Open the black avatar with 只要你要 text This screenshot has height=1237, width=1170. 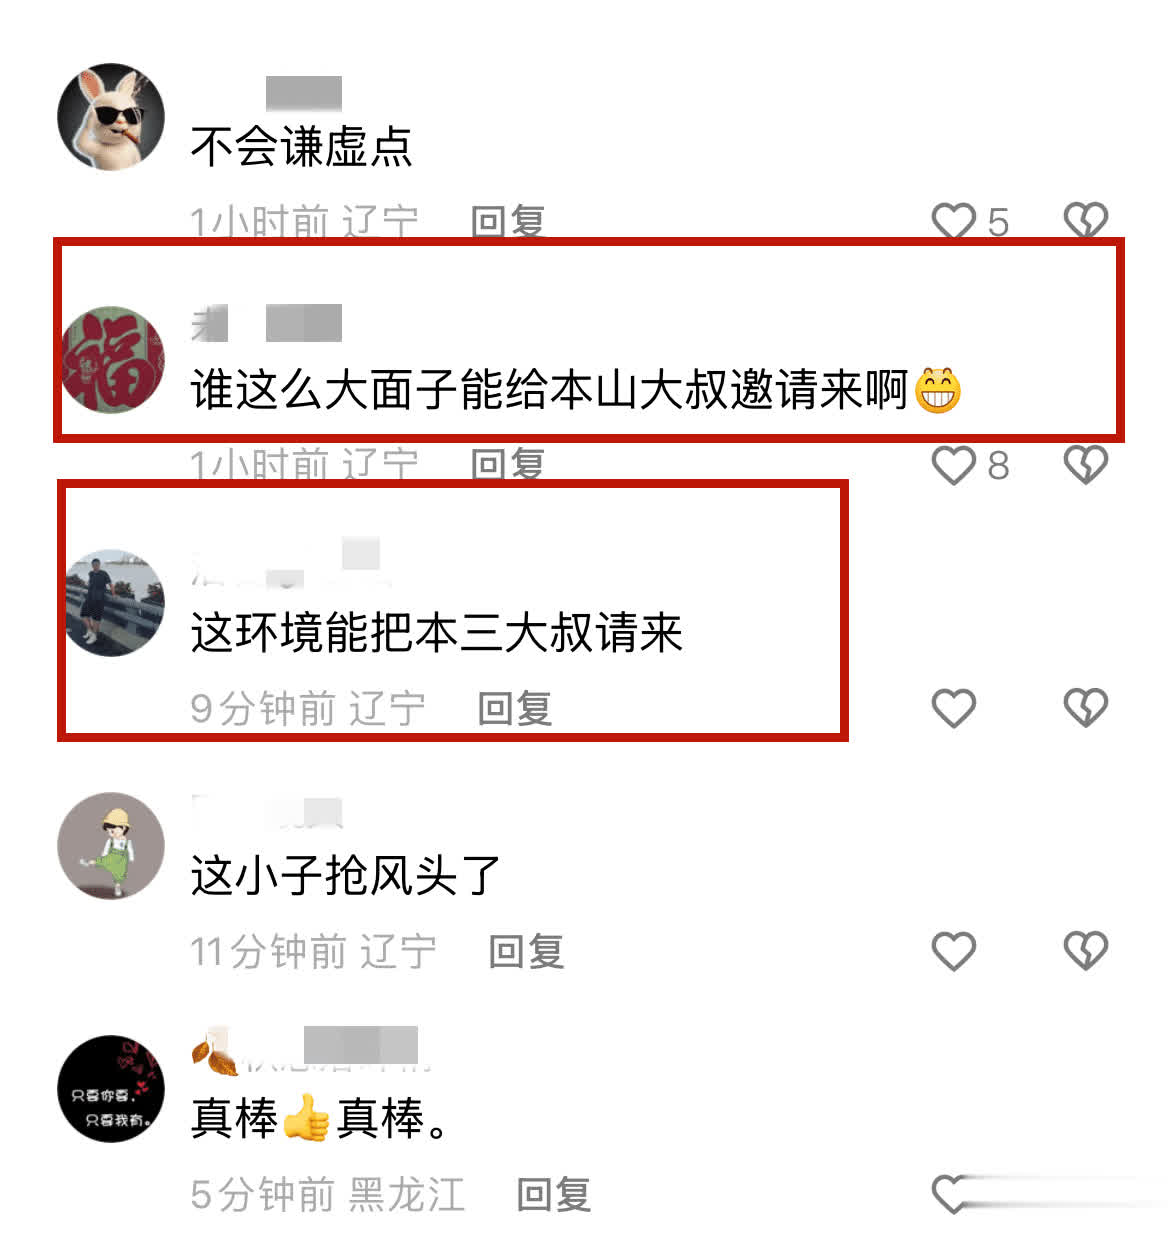(111, 1089)
